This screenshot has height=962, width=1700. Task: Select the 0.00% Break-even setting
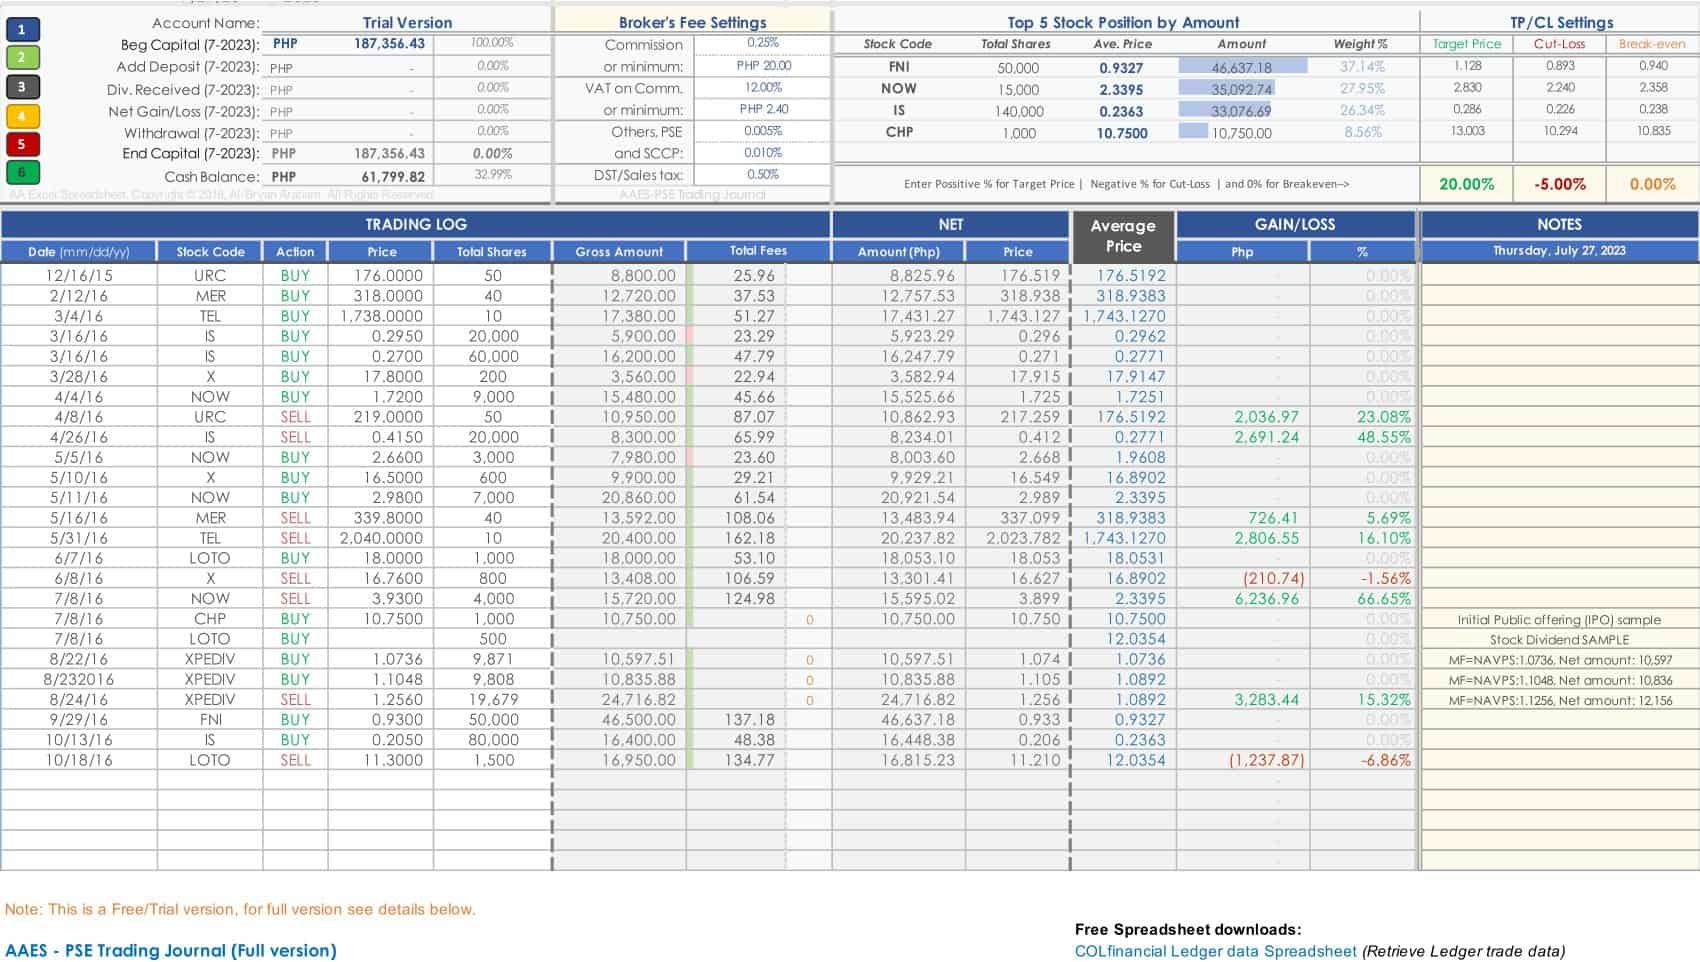click(x=1652, y=184)
